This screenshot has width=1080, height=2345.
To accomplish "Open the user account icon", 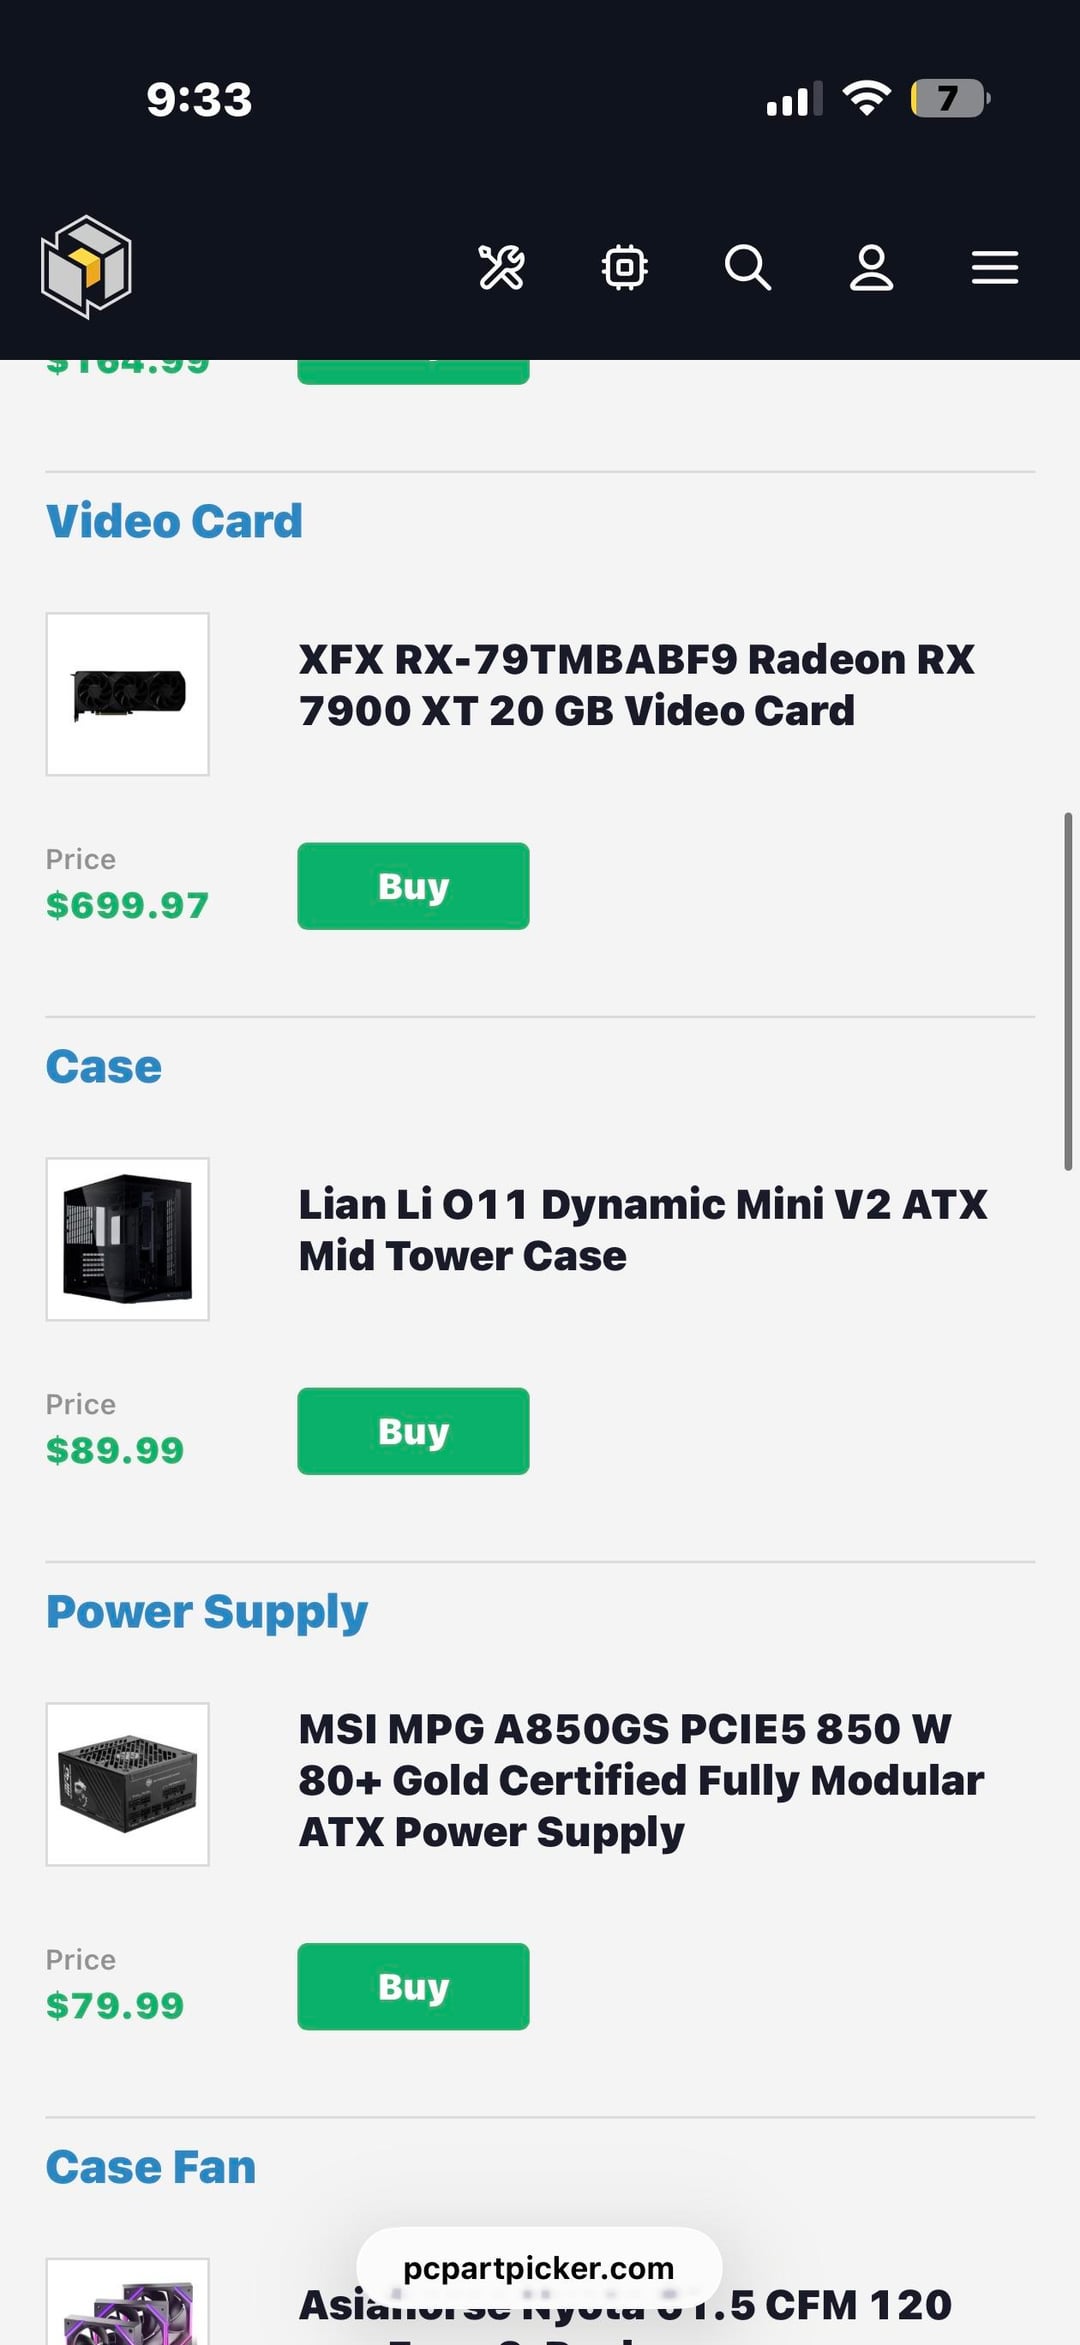I will 871,267.
